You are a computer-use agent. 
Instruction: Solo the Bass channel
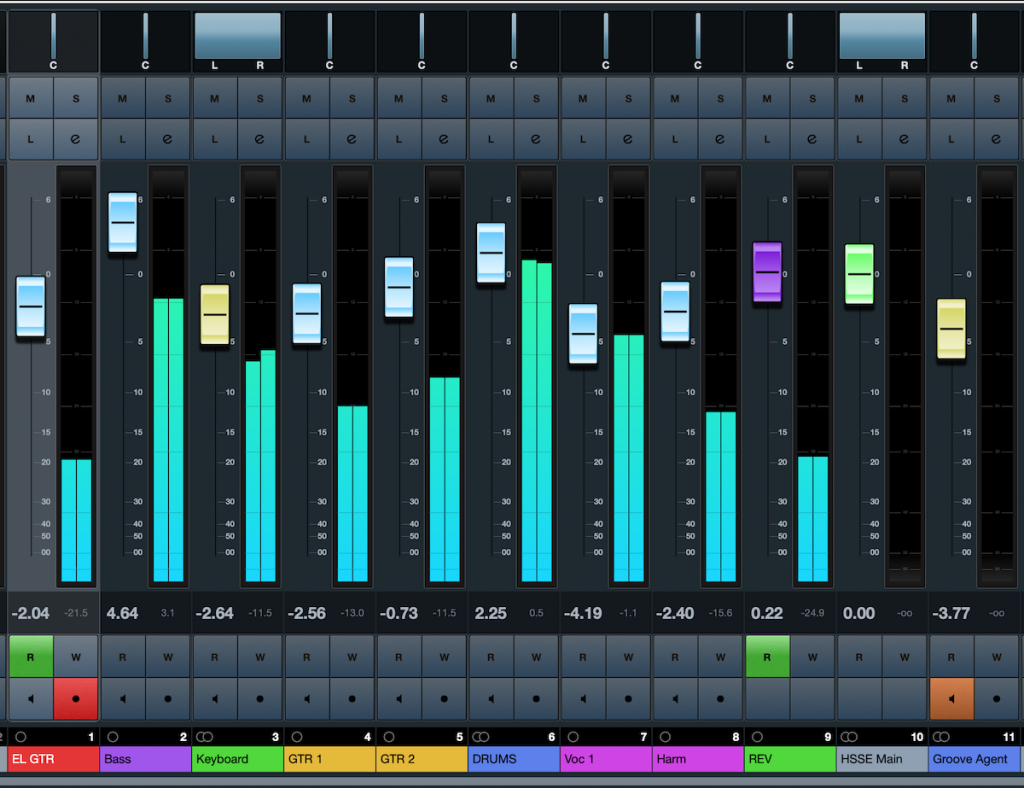point(167,97)
